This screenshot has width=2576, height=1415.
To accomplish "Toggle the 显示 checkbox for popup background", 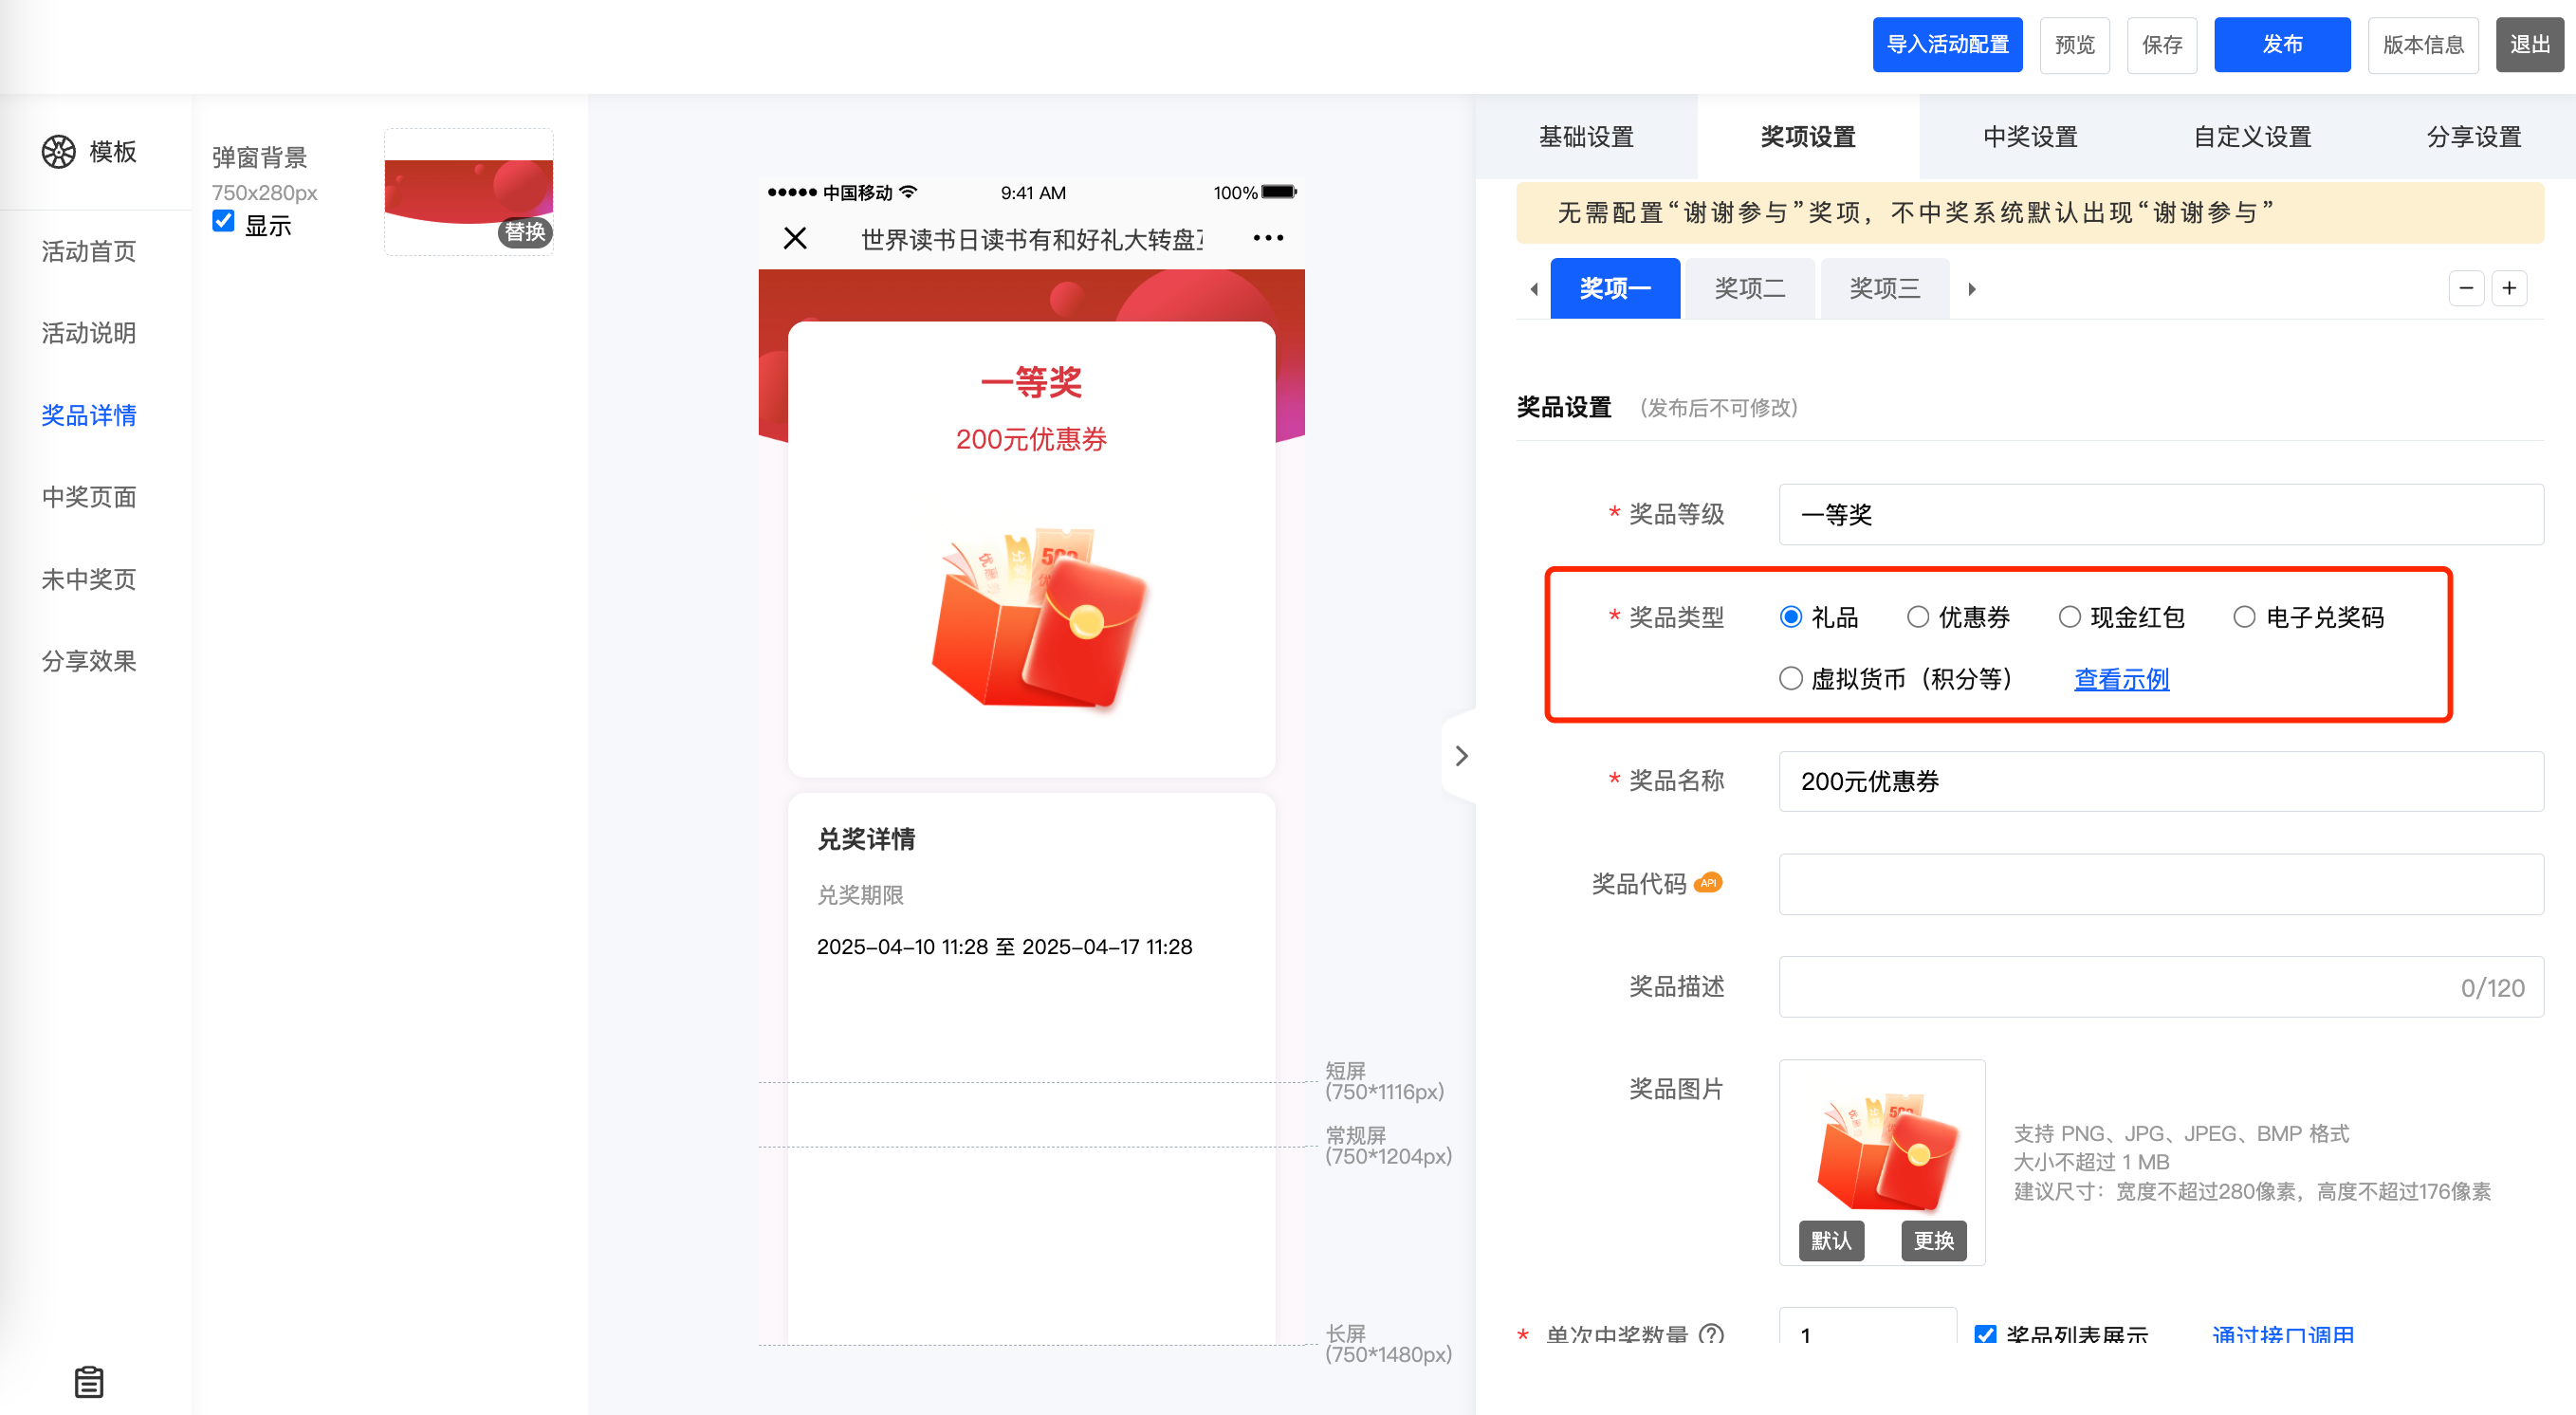I will 223,222.
